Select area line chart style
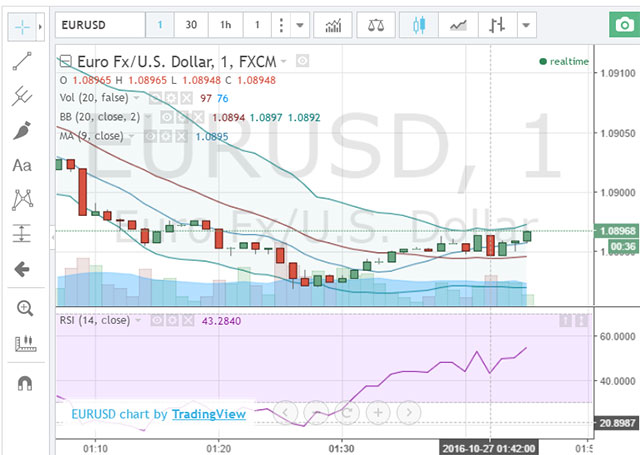 (x=458, y=25)
